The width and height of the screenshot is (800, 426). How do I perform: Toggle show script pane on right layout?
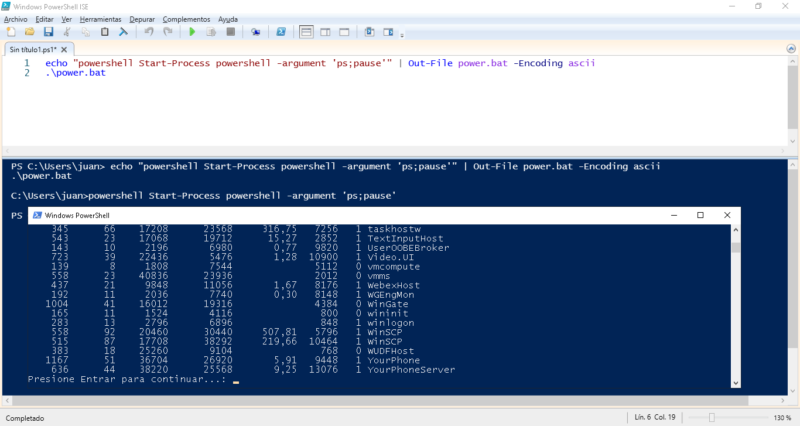click(325, 32)
